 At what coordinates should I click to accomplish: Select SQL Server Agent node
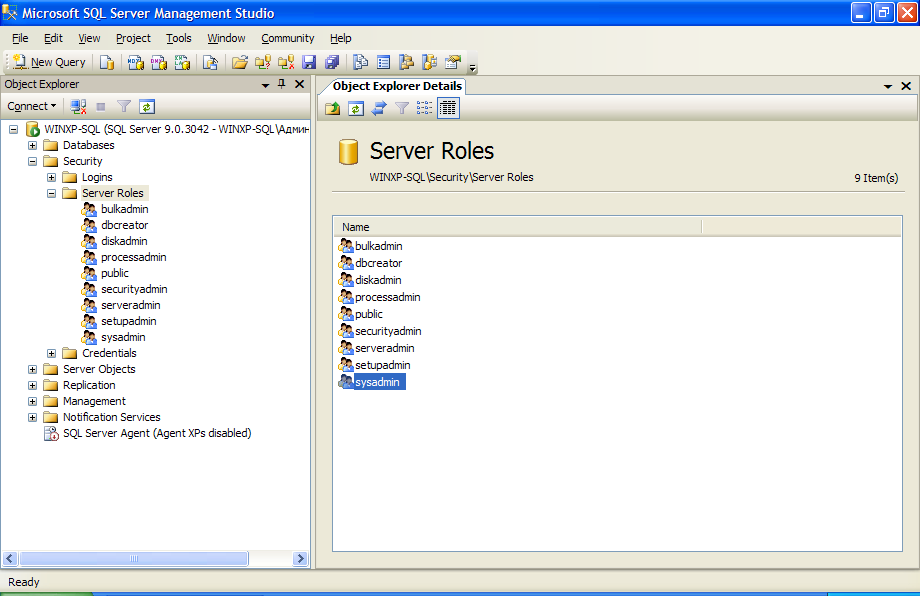pos(157,434)
